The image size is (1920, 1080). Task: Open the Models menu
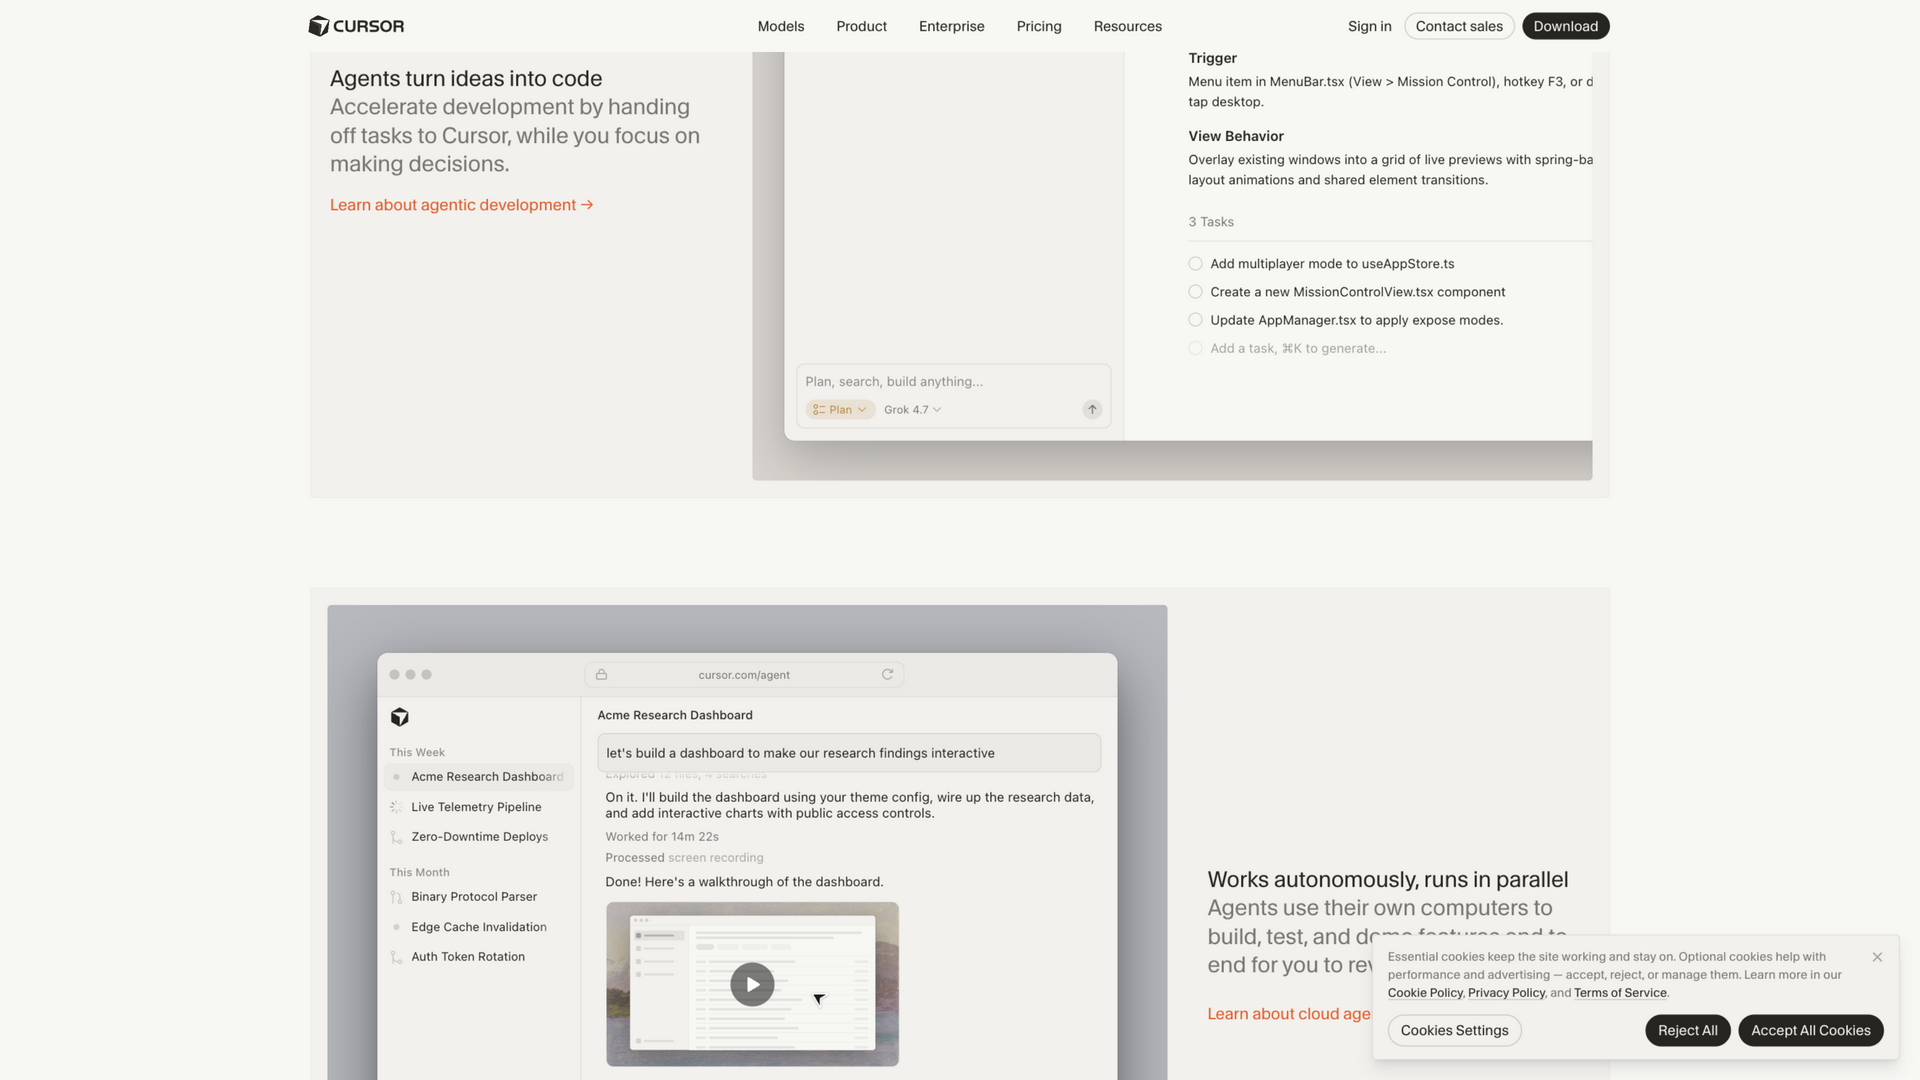(780, 26)
